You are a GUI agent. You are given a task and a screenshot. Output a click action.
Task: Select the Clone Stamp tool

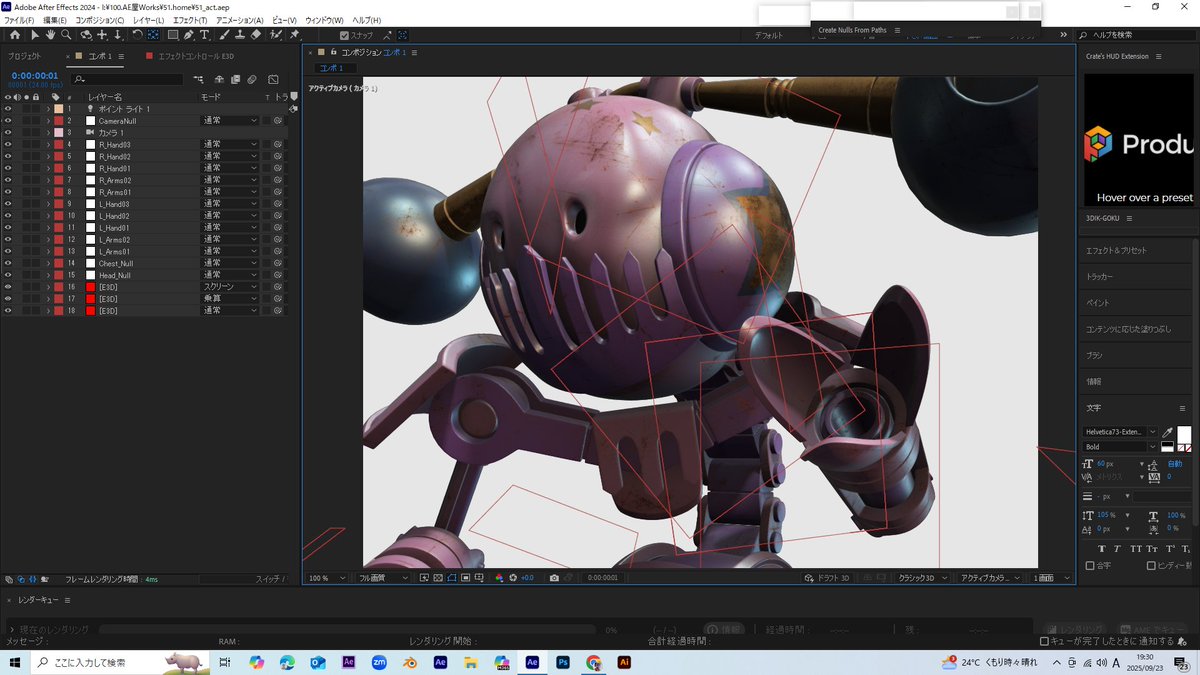pos(240,34)
